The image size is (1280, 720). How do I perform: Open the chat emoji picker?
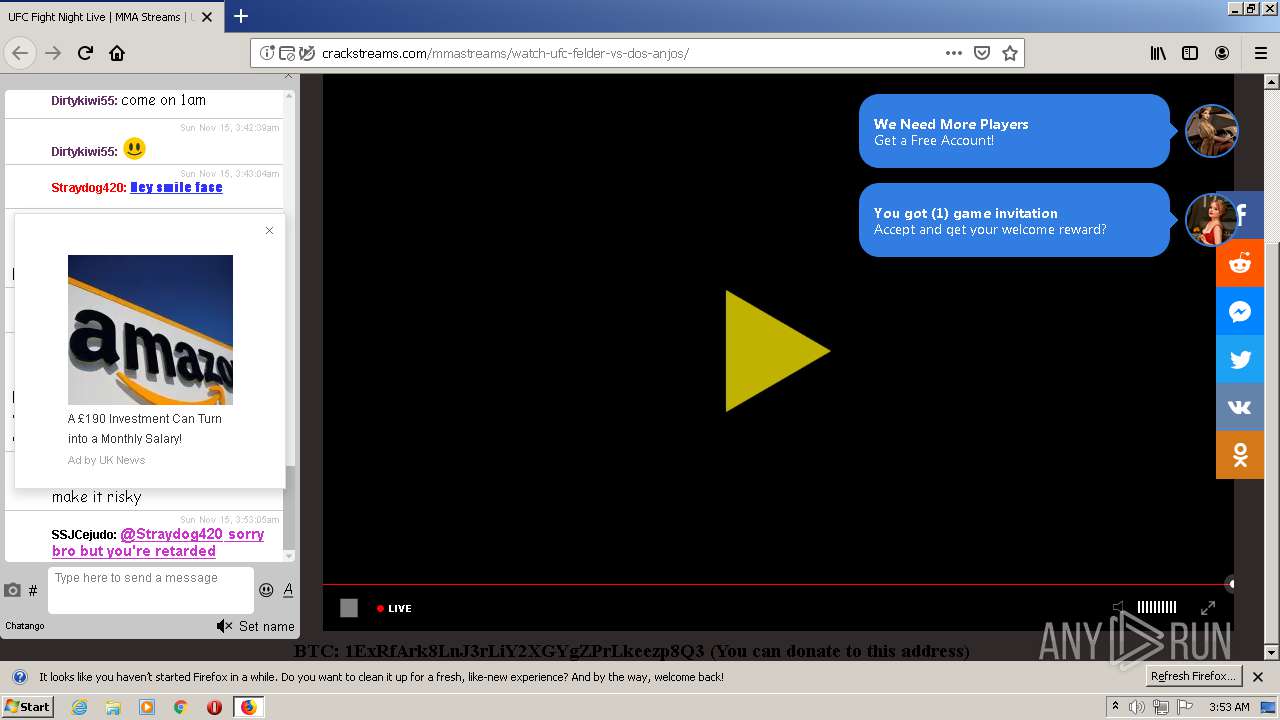pos(266,590)
